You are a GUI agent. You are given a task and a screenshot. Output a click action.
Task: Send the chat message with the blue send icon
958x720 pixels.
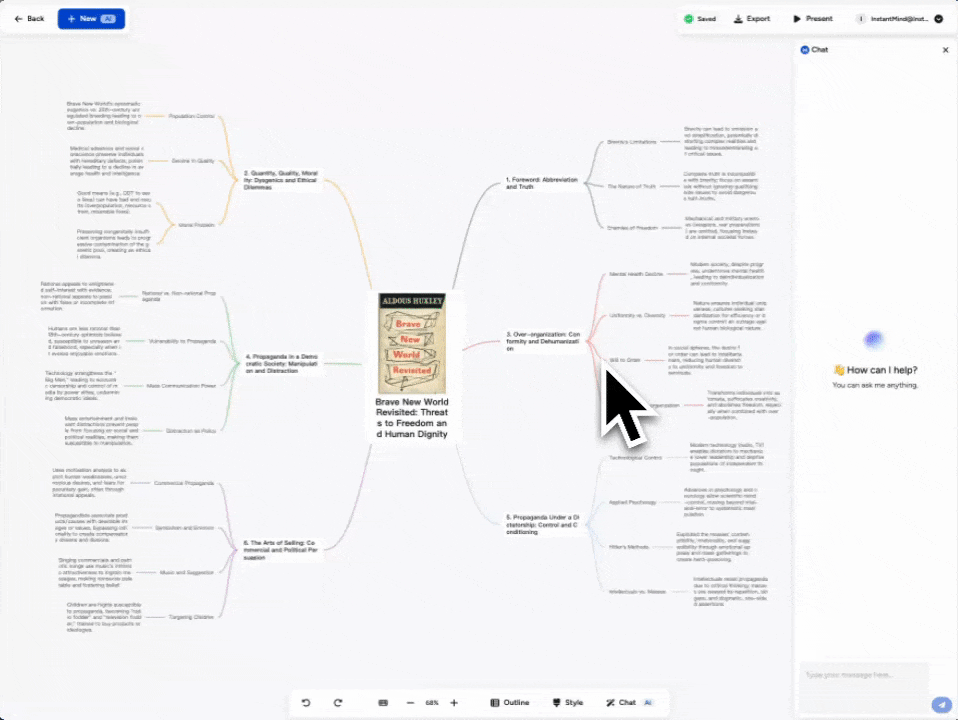pos(942,705)
